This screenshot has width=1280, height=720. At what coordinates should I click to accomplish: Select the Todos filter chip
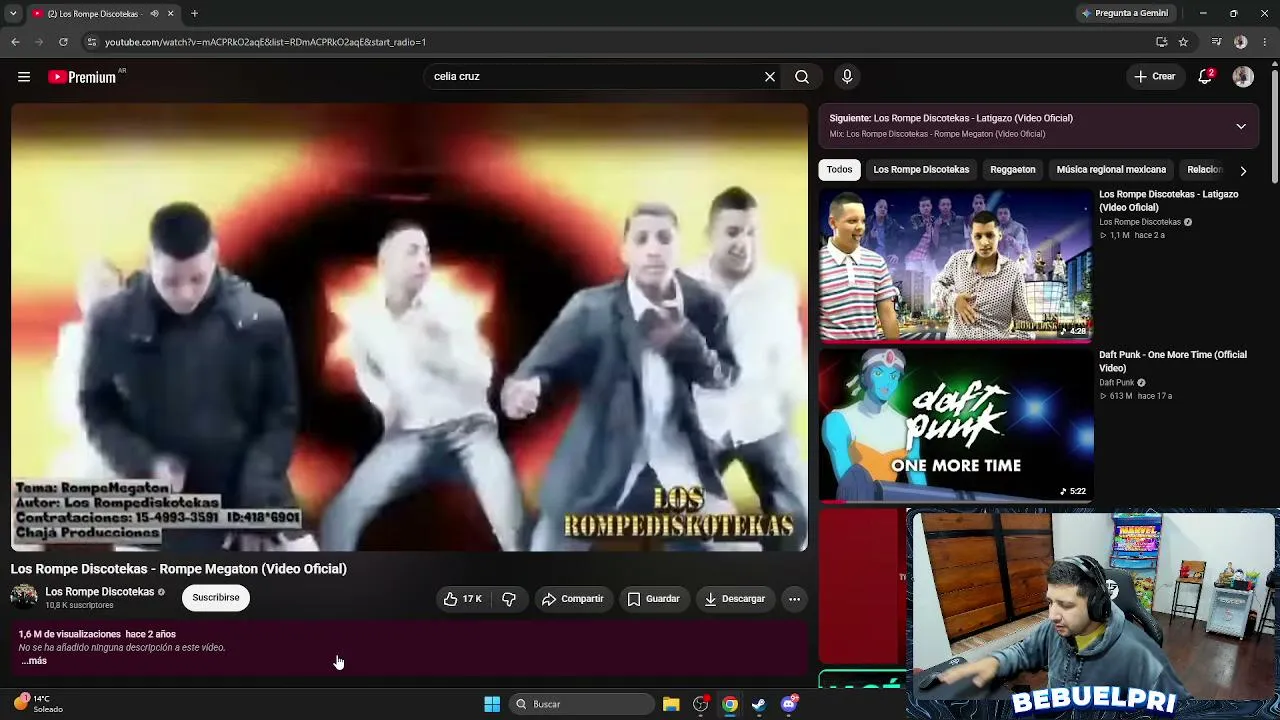840,170
